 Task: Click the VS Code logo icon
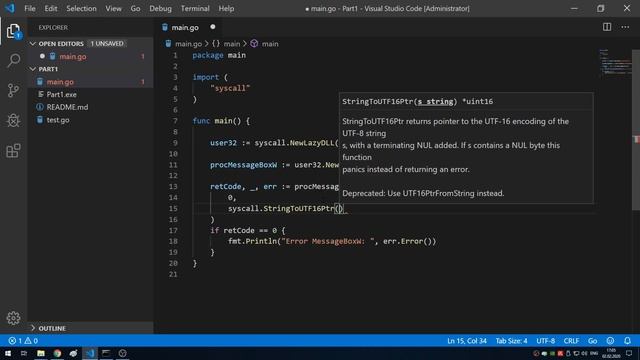tap(10, 8)
